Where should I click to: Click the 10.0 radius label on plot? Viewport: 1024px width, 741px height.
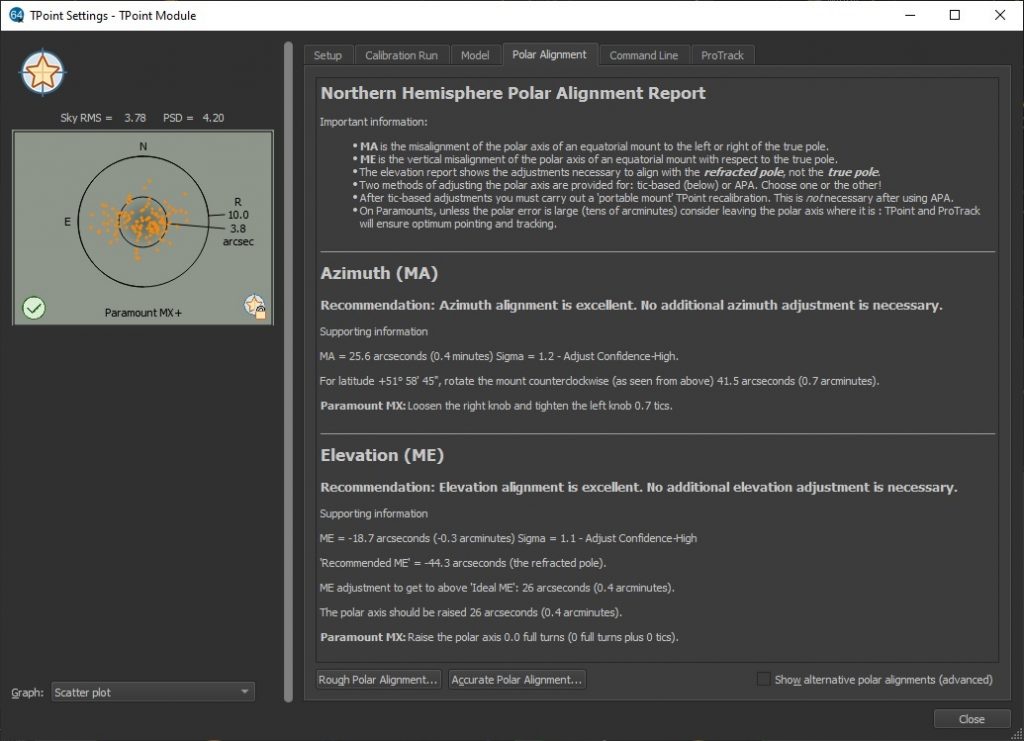[238, 215]
